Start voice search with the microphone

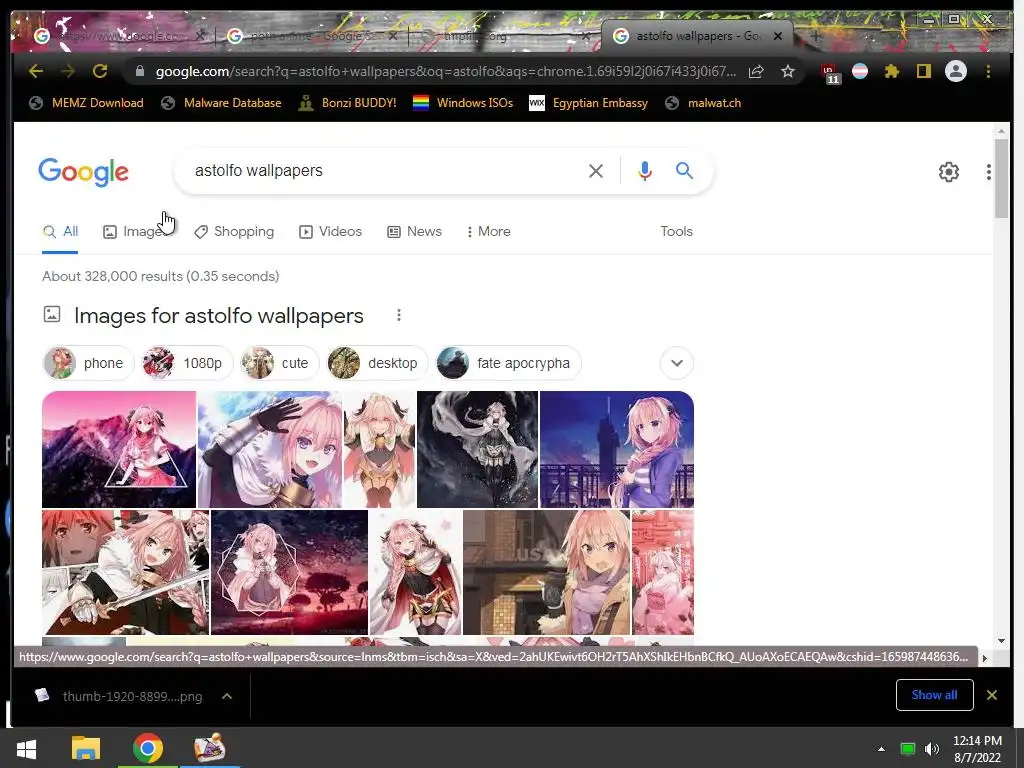click(x=645, y=171)
